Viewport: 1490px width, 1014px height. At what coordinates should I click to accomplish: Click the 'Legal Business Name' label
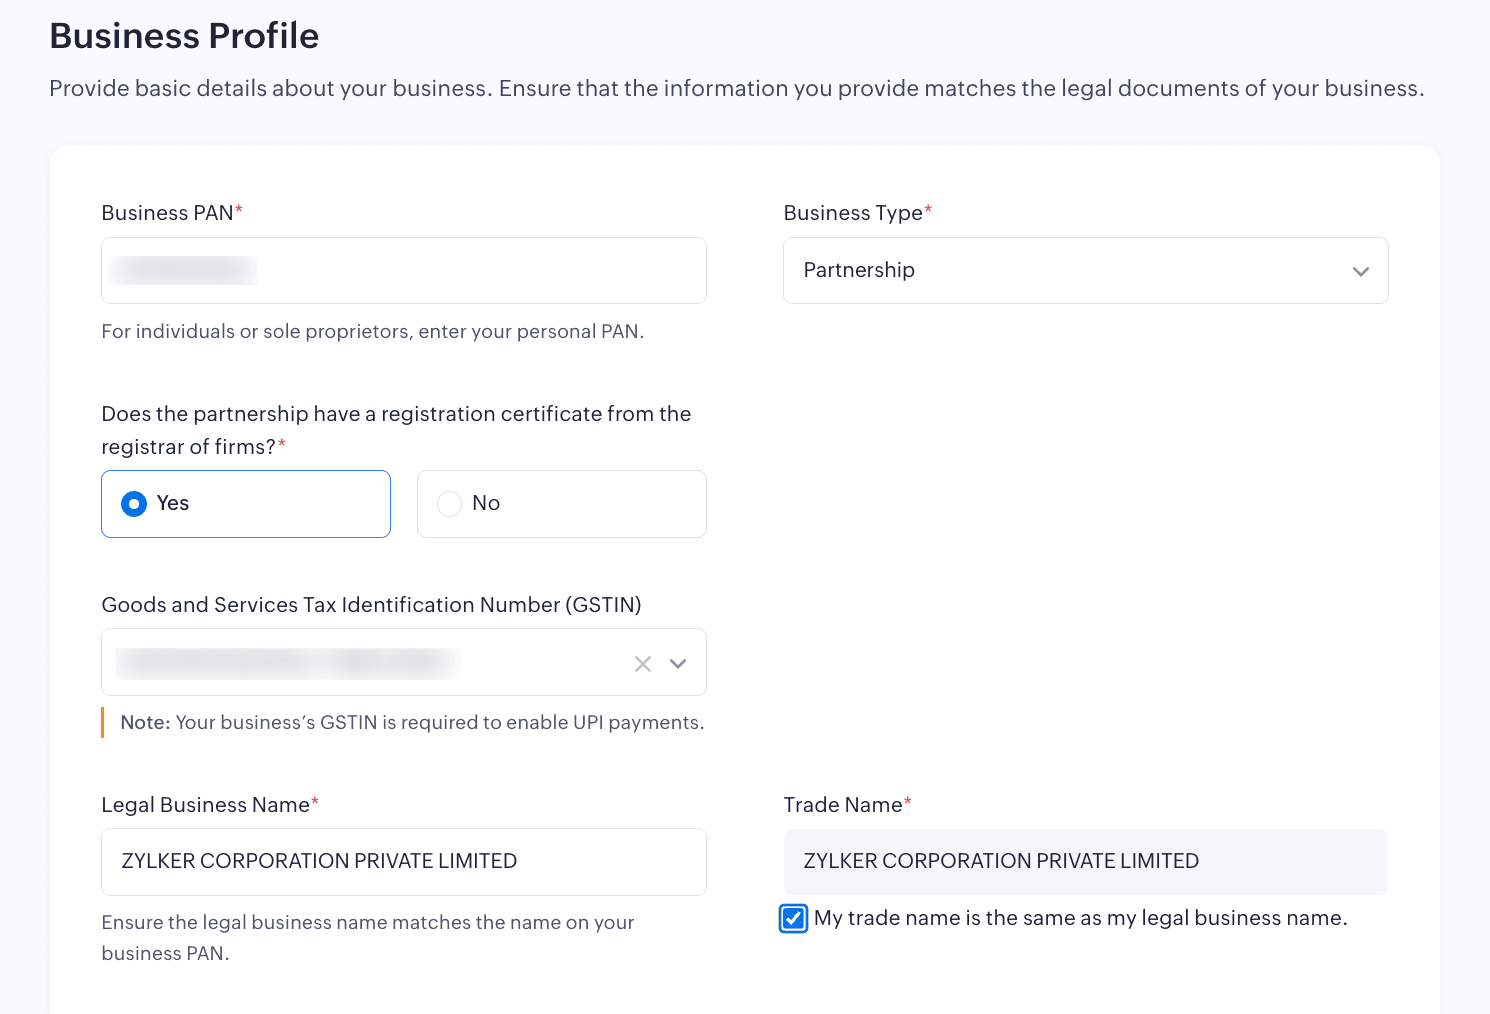(x=205, y=805)
